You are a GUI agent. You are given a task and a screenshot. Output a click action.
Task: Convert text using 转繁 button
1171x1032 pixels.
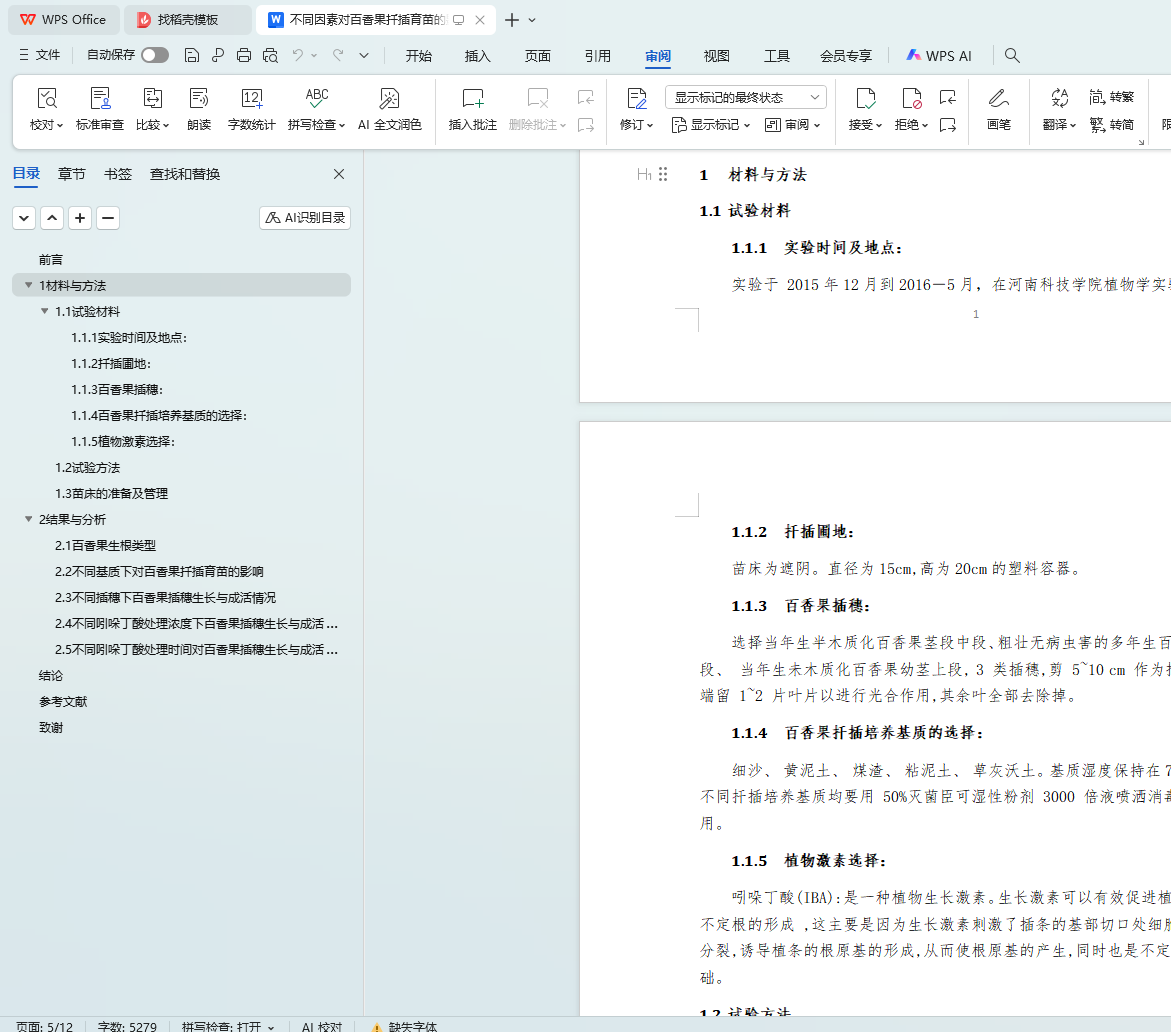(1112, 97)
